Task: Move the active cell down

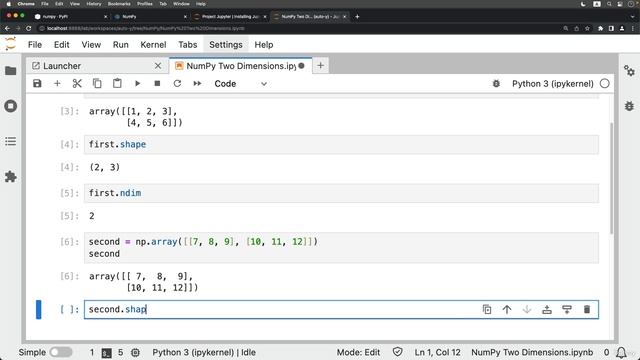Action: [x=527, y=309]
